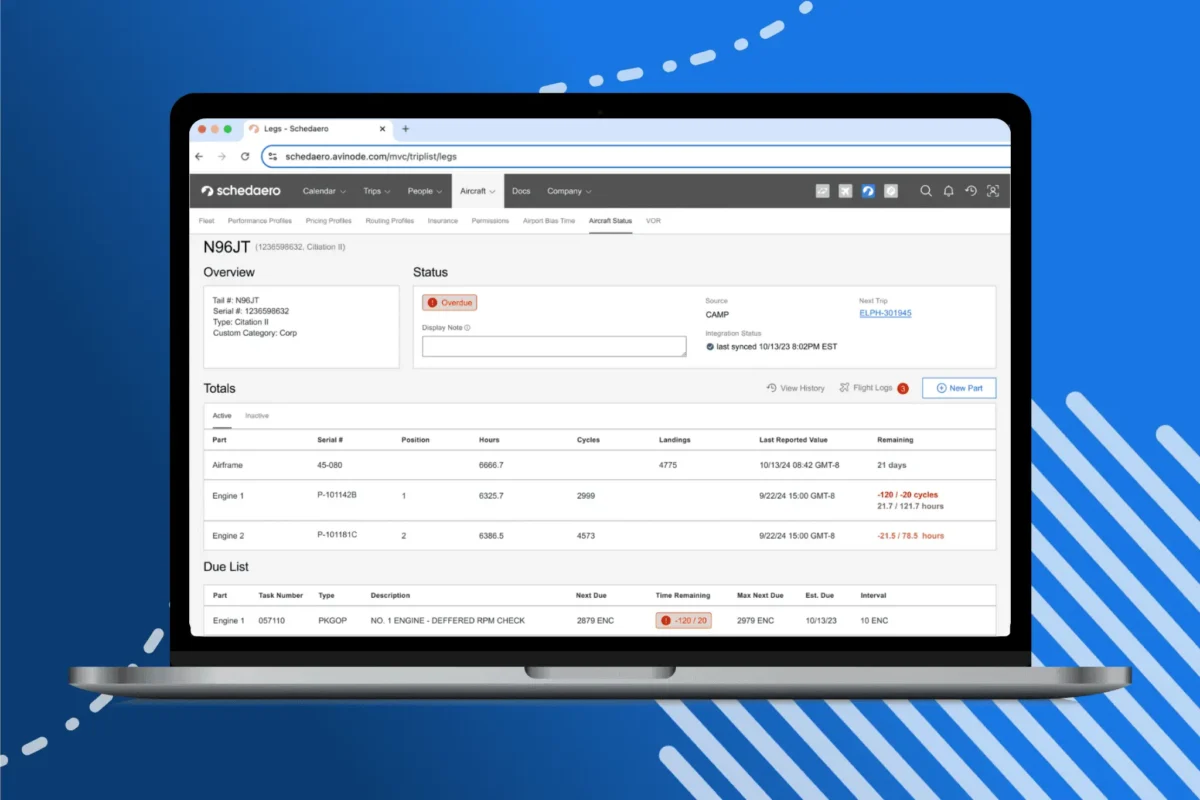This screenshot has width=1200, height=800.
Task: Click the browser address bar URL
Action: 371,157
